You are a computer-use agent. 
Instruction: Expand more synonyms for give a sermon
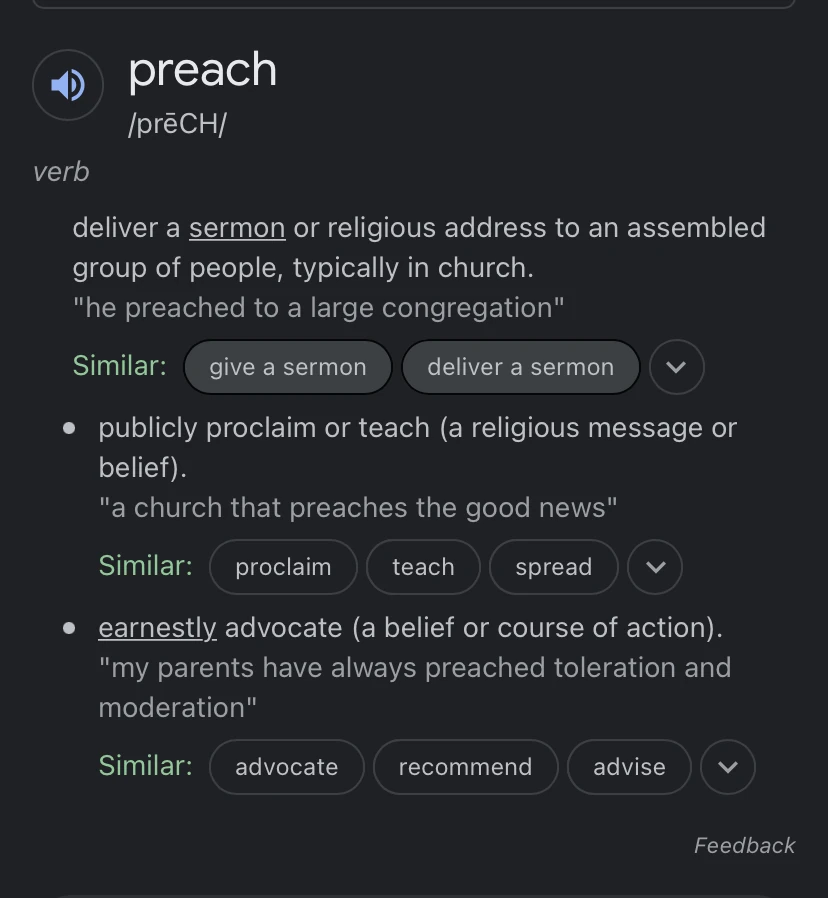coord(676,367)
